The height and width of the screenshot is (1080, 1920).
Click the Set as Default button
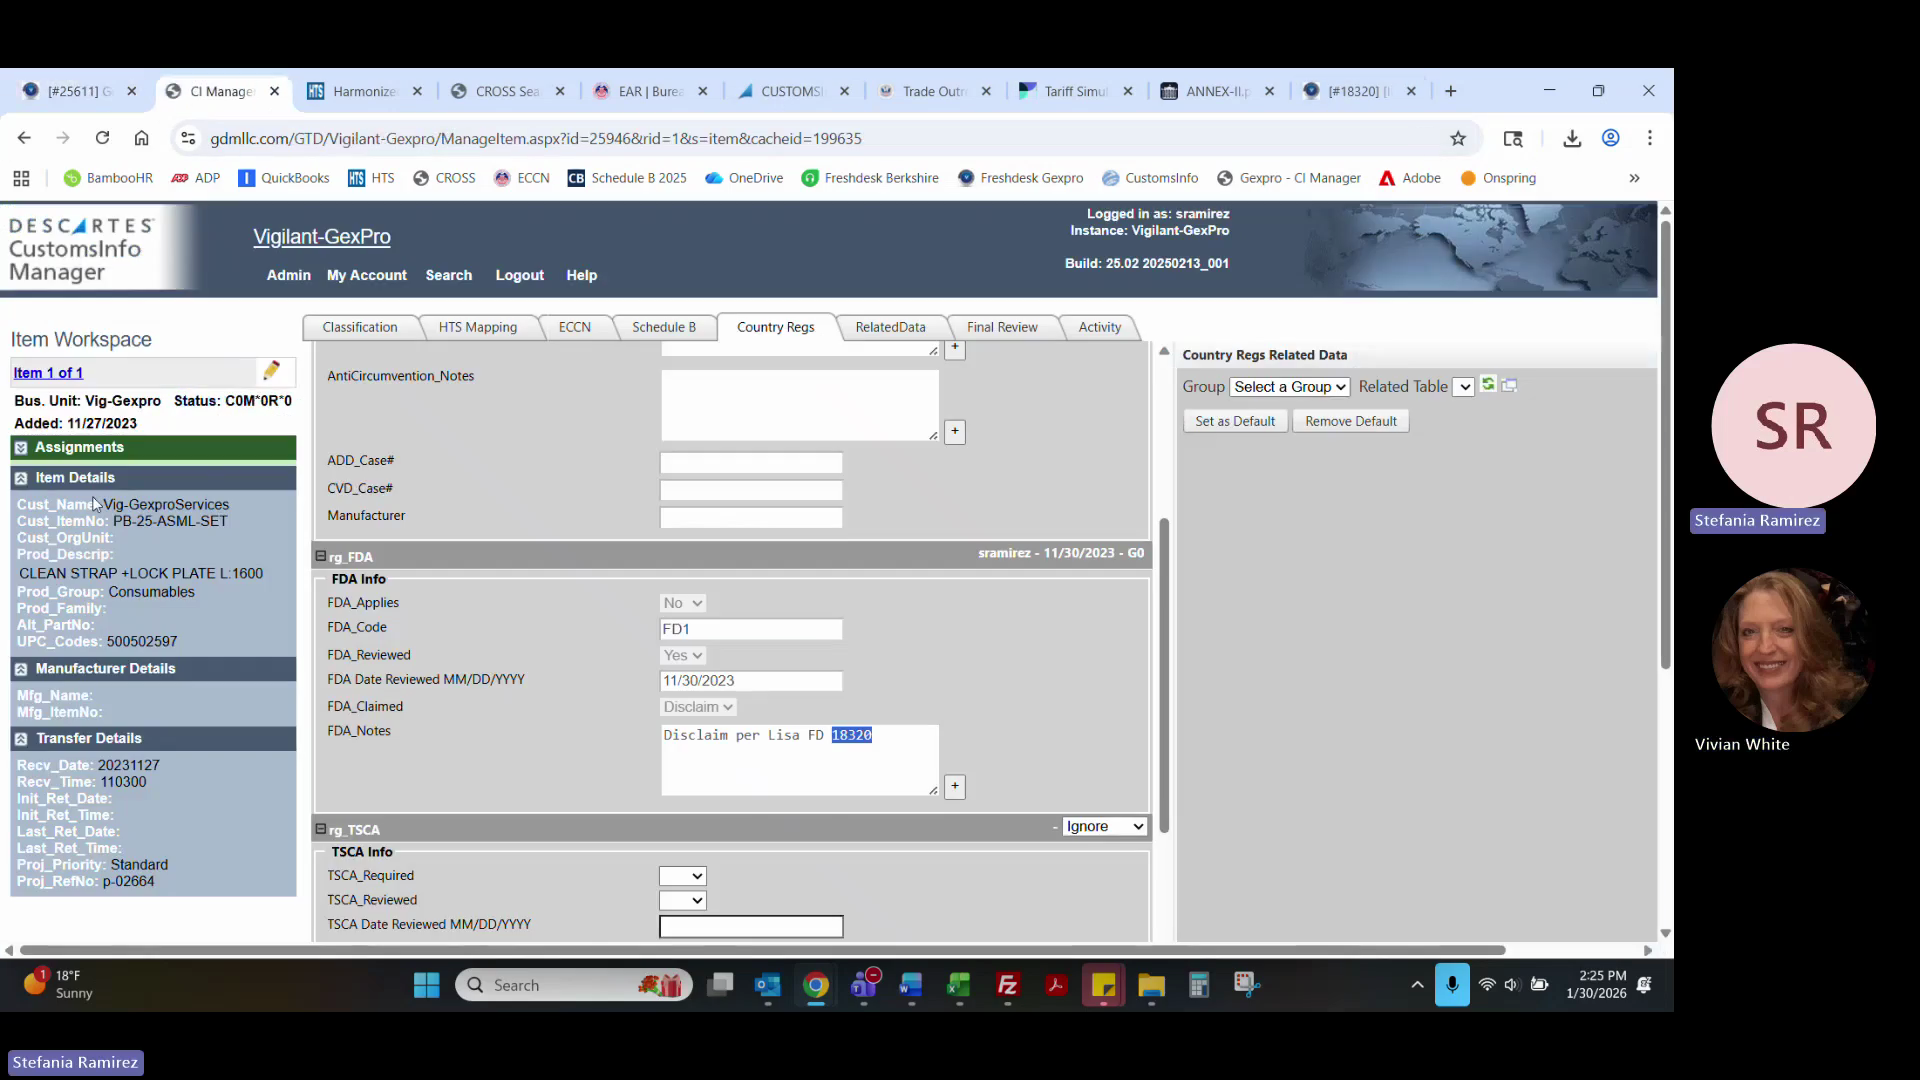tap(1234, 422)
